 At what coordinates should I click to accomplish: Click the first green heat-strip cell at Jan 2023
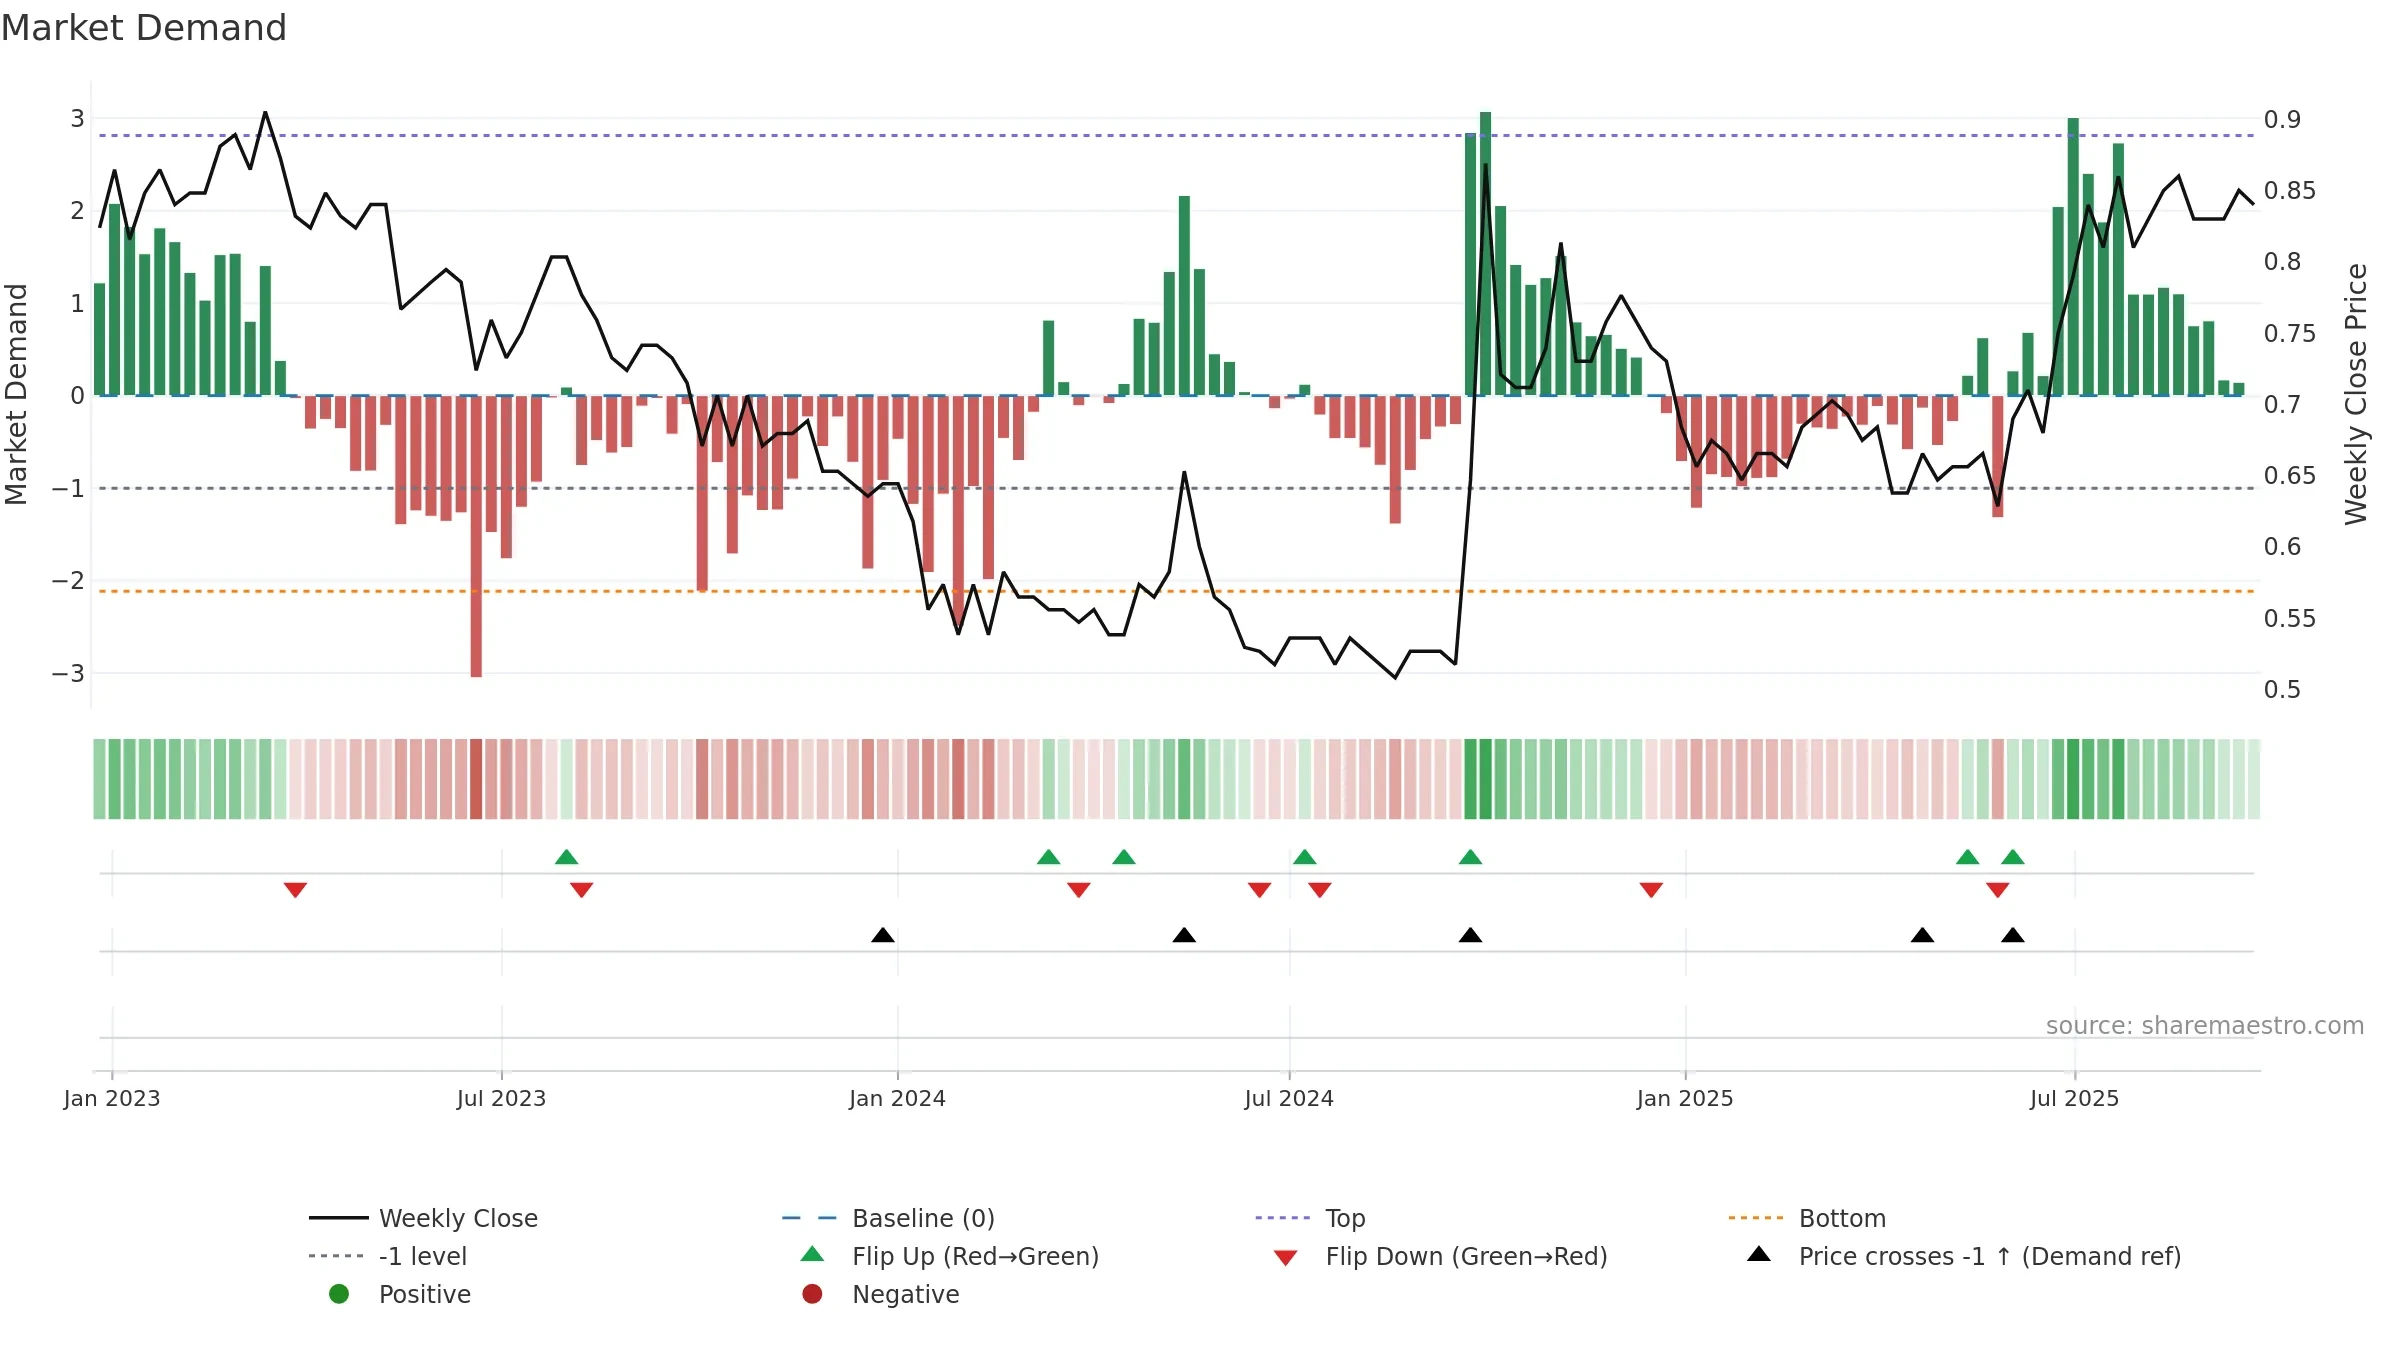point(100,779)
